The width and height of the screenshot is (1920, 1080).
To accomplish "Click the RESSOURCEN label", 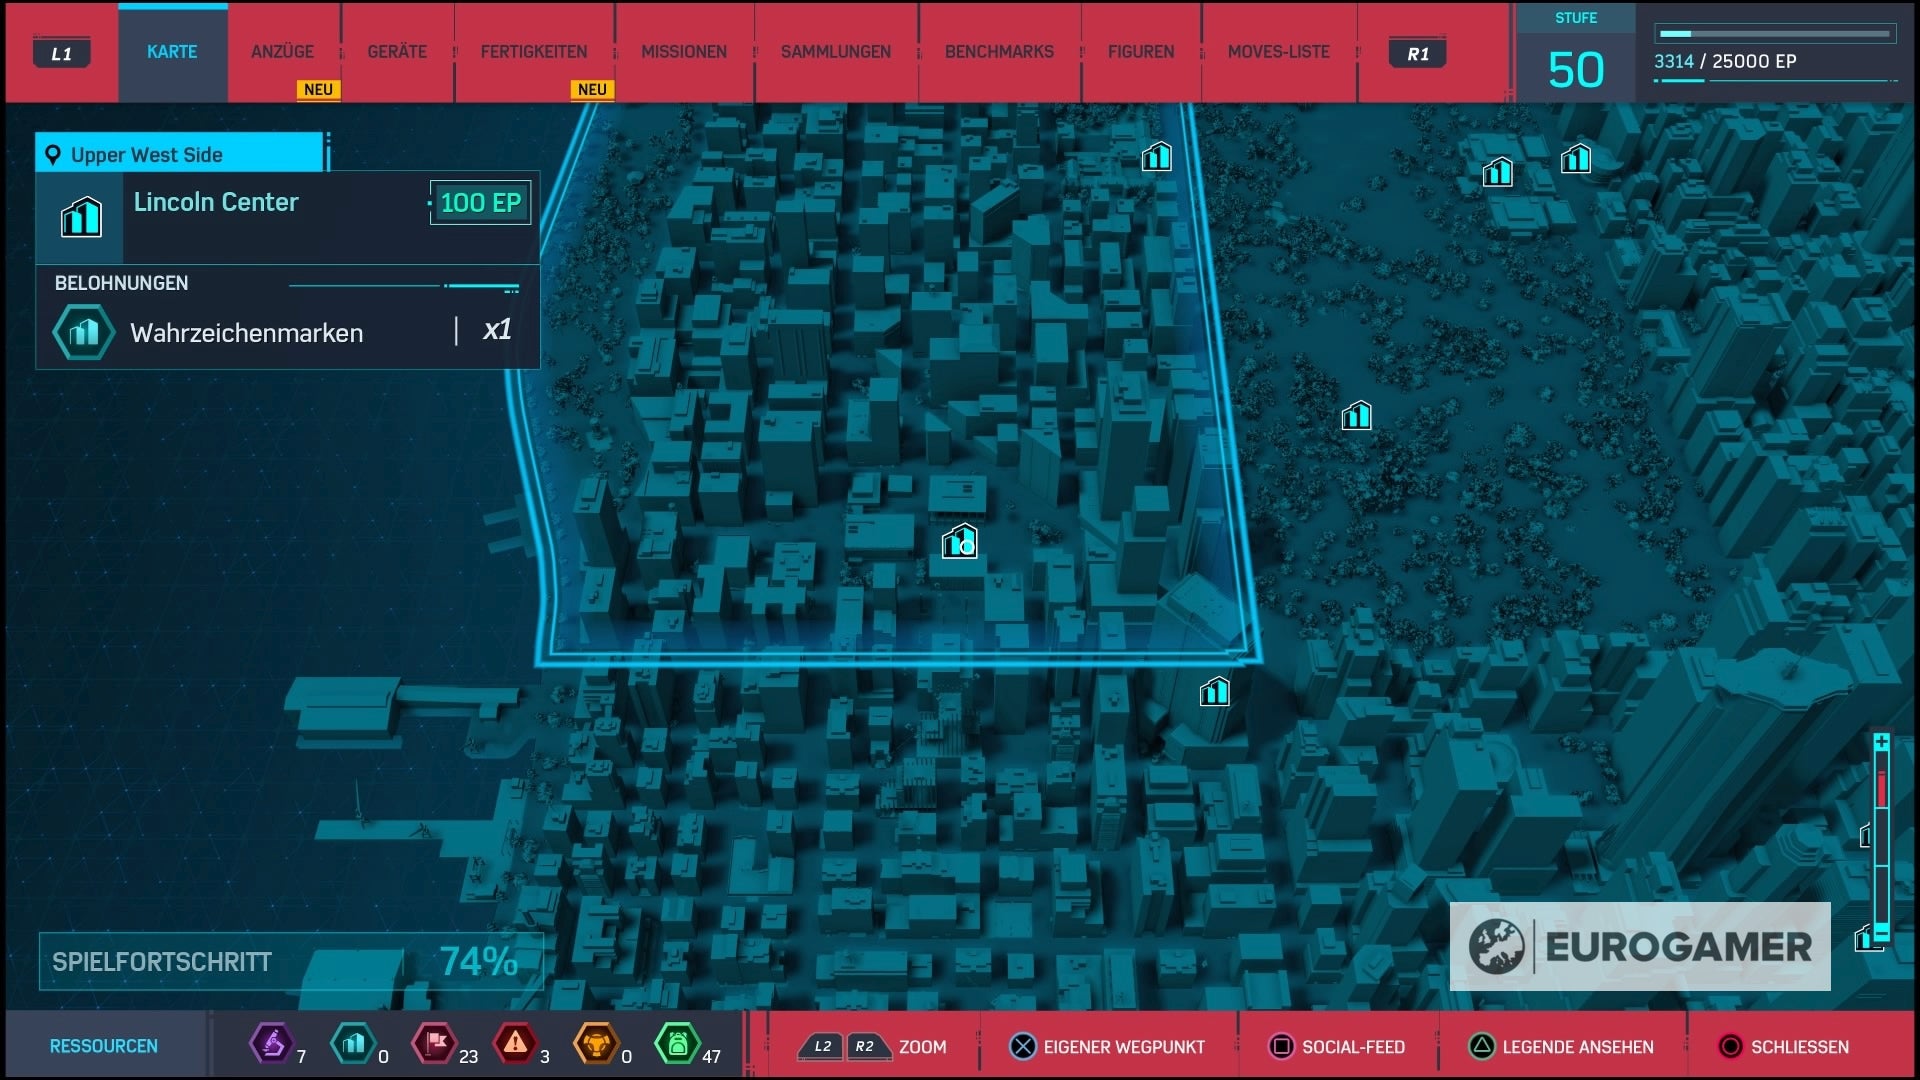I will tap(104, 1046).
